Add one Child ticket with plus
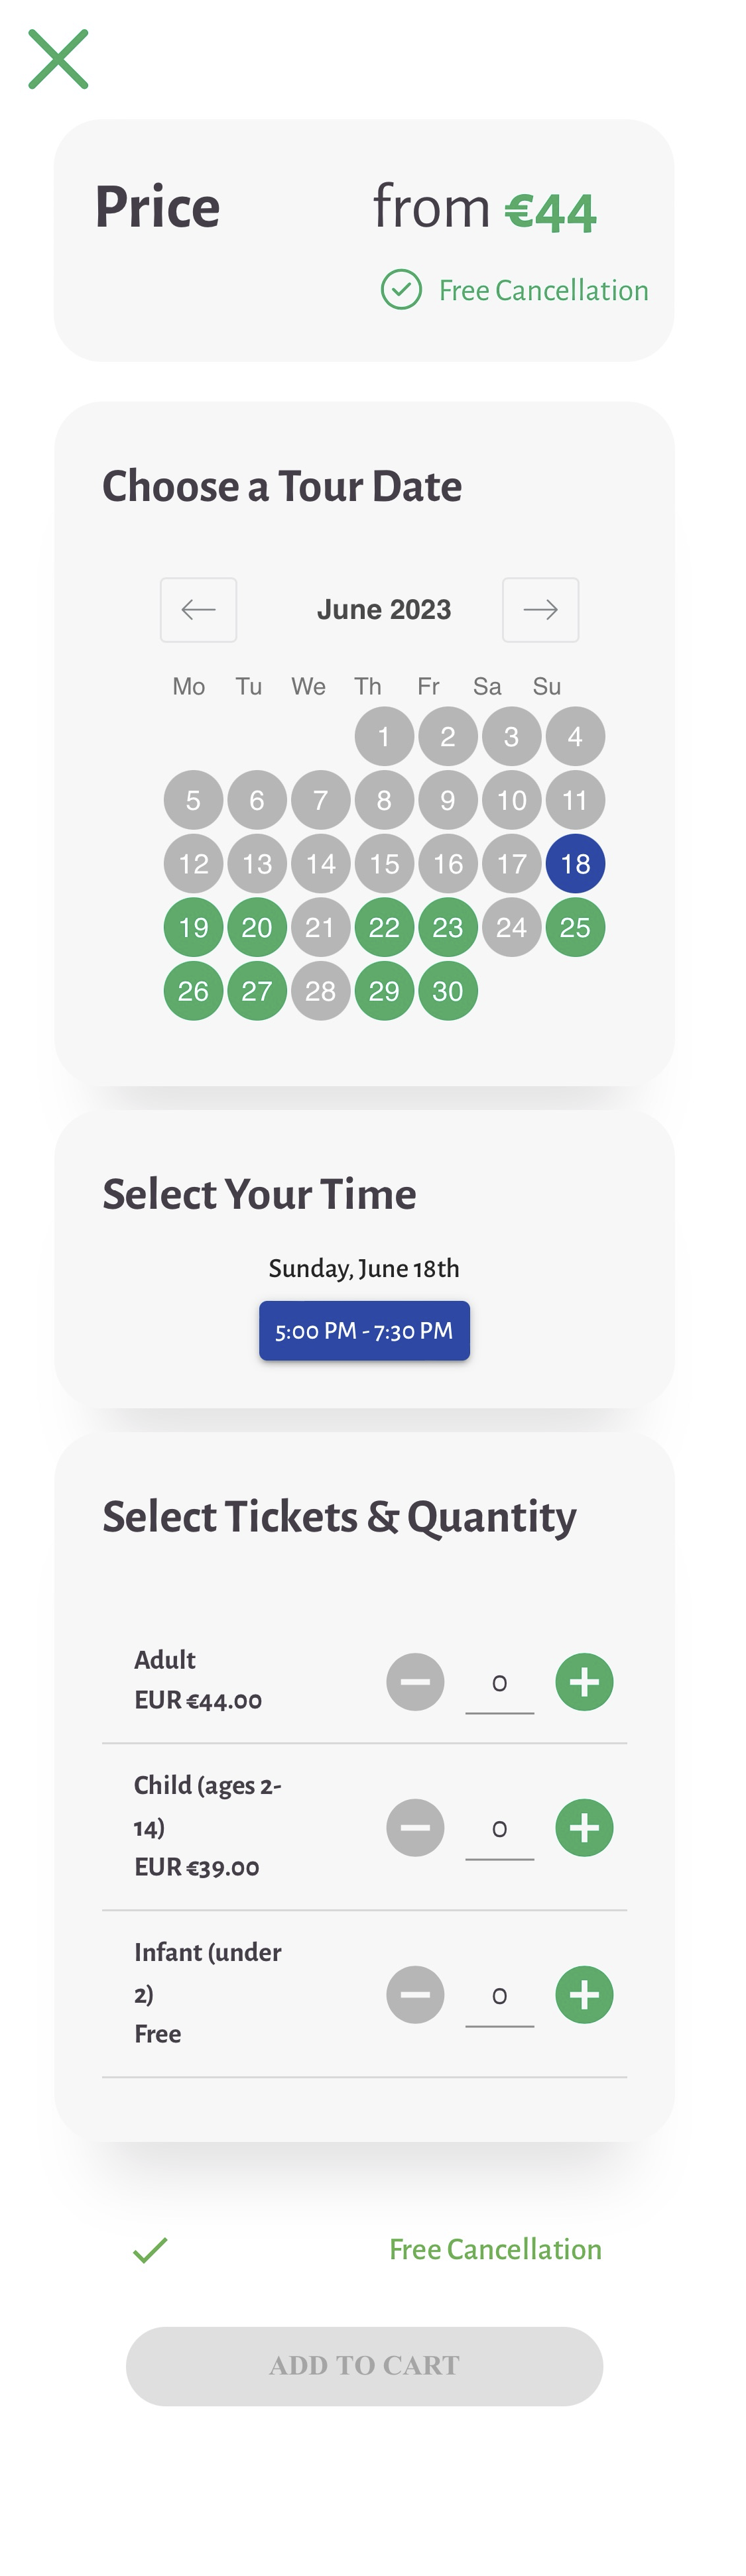Screen dimensions: 746x2576 pos(584,1828)
